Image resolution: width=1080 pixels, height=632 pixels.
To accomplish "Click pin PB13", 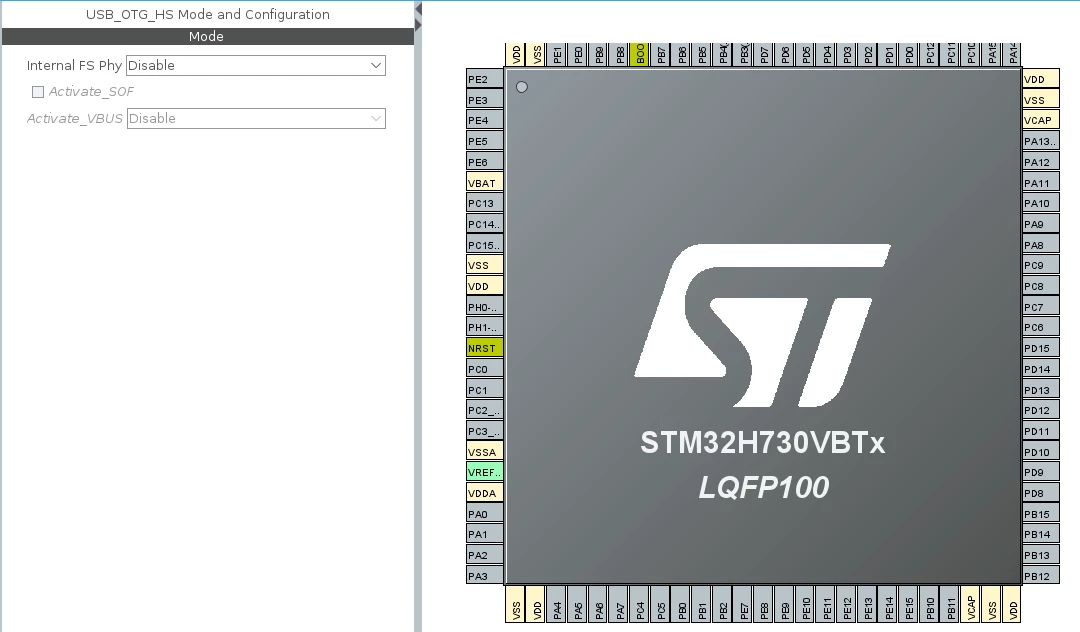I will pos(1041,555).
